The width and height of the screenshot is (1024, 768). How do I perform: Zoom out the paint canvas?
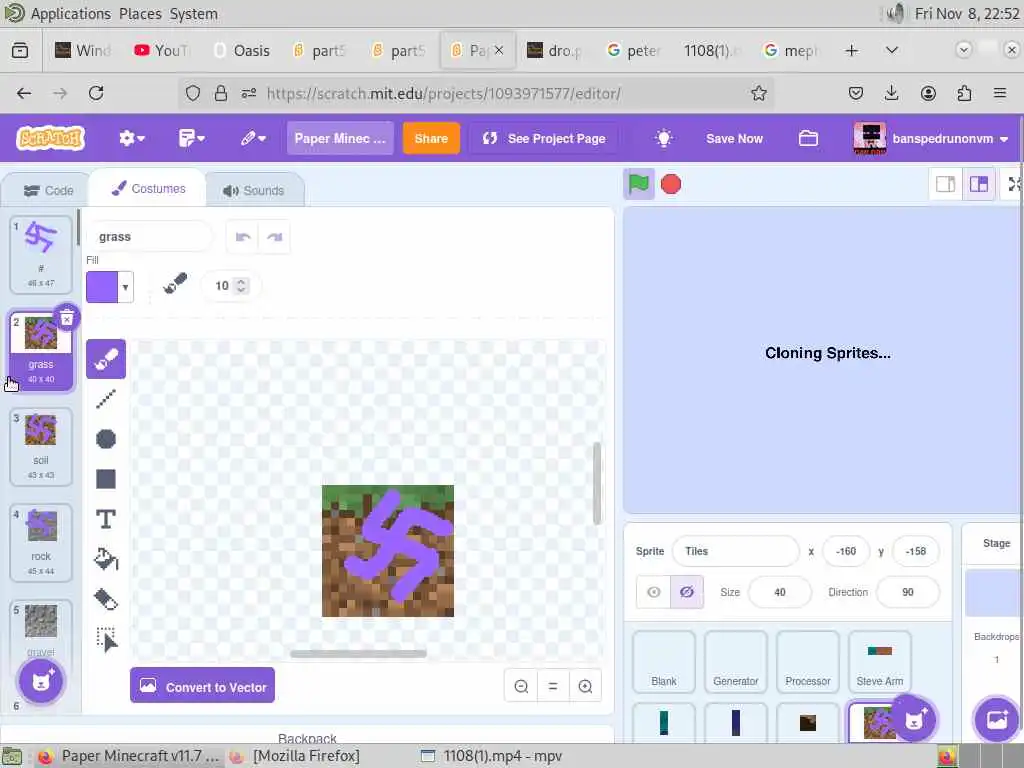pos(521,686)
